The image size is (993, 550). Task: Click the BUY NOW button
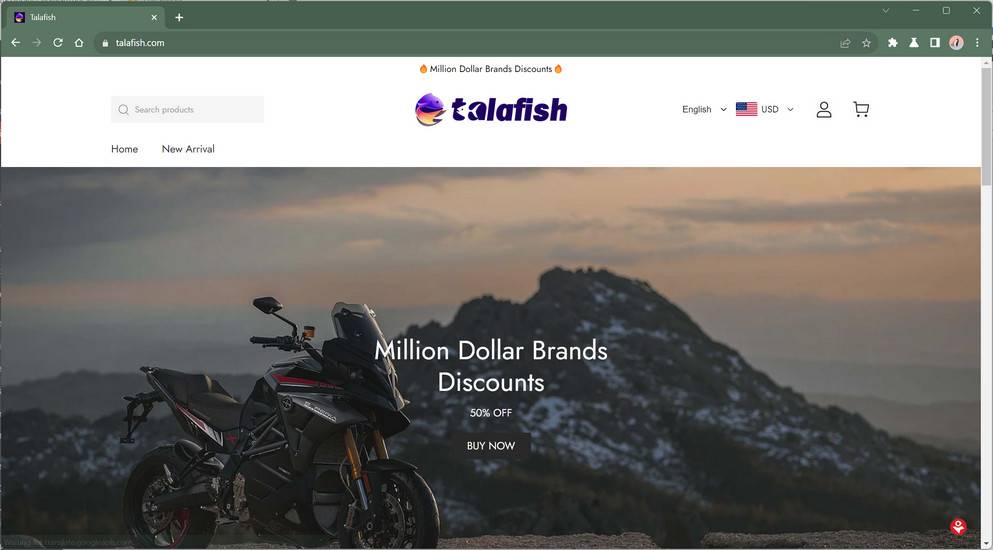[491, 445]
